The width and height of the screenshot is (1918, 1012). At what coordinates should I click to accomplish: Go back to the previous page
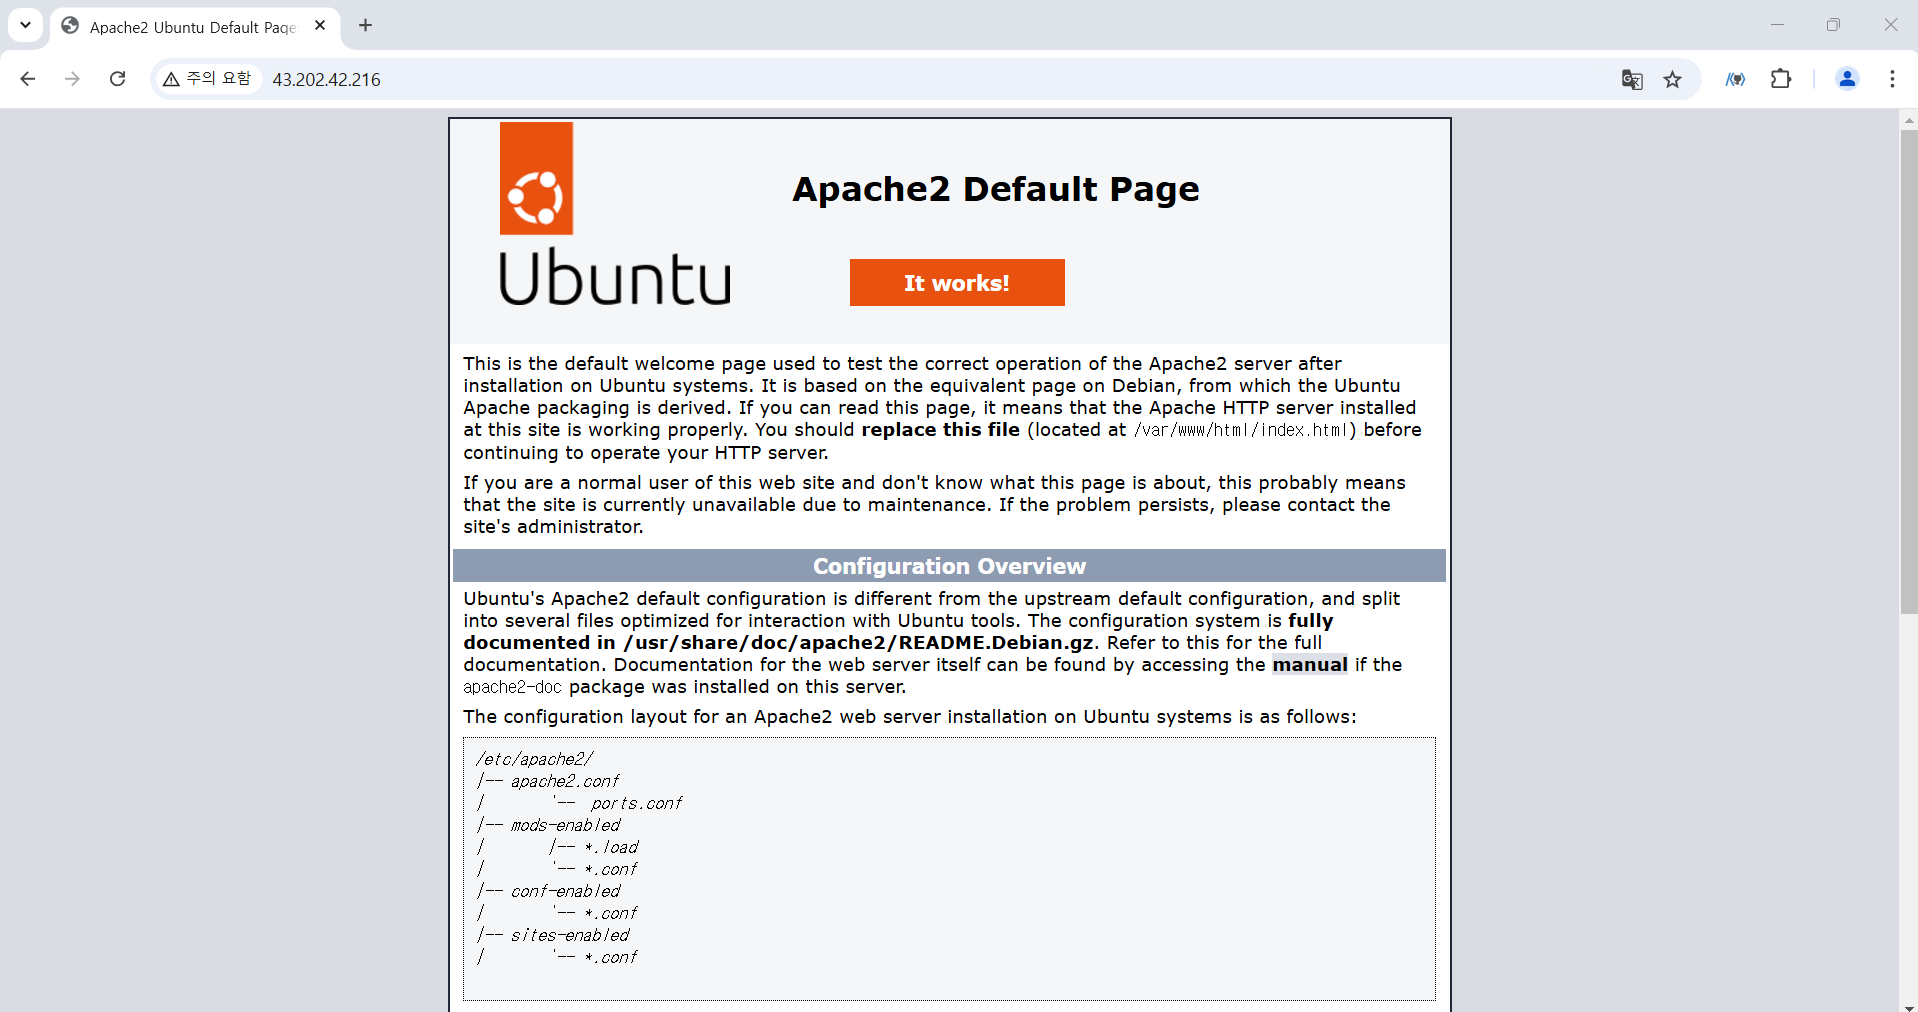28,79
